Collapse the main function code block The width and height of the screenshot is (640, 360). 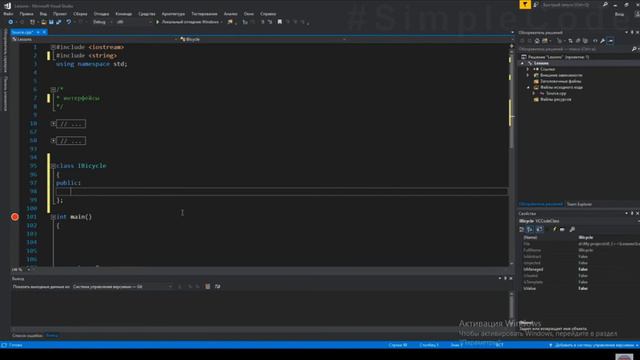point(53,217)
